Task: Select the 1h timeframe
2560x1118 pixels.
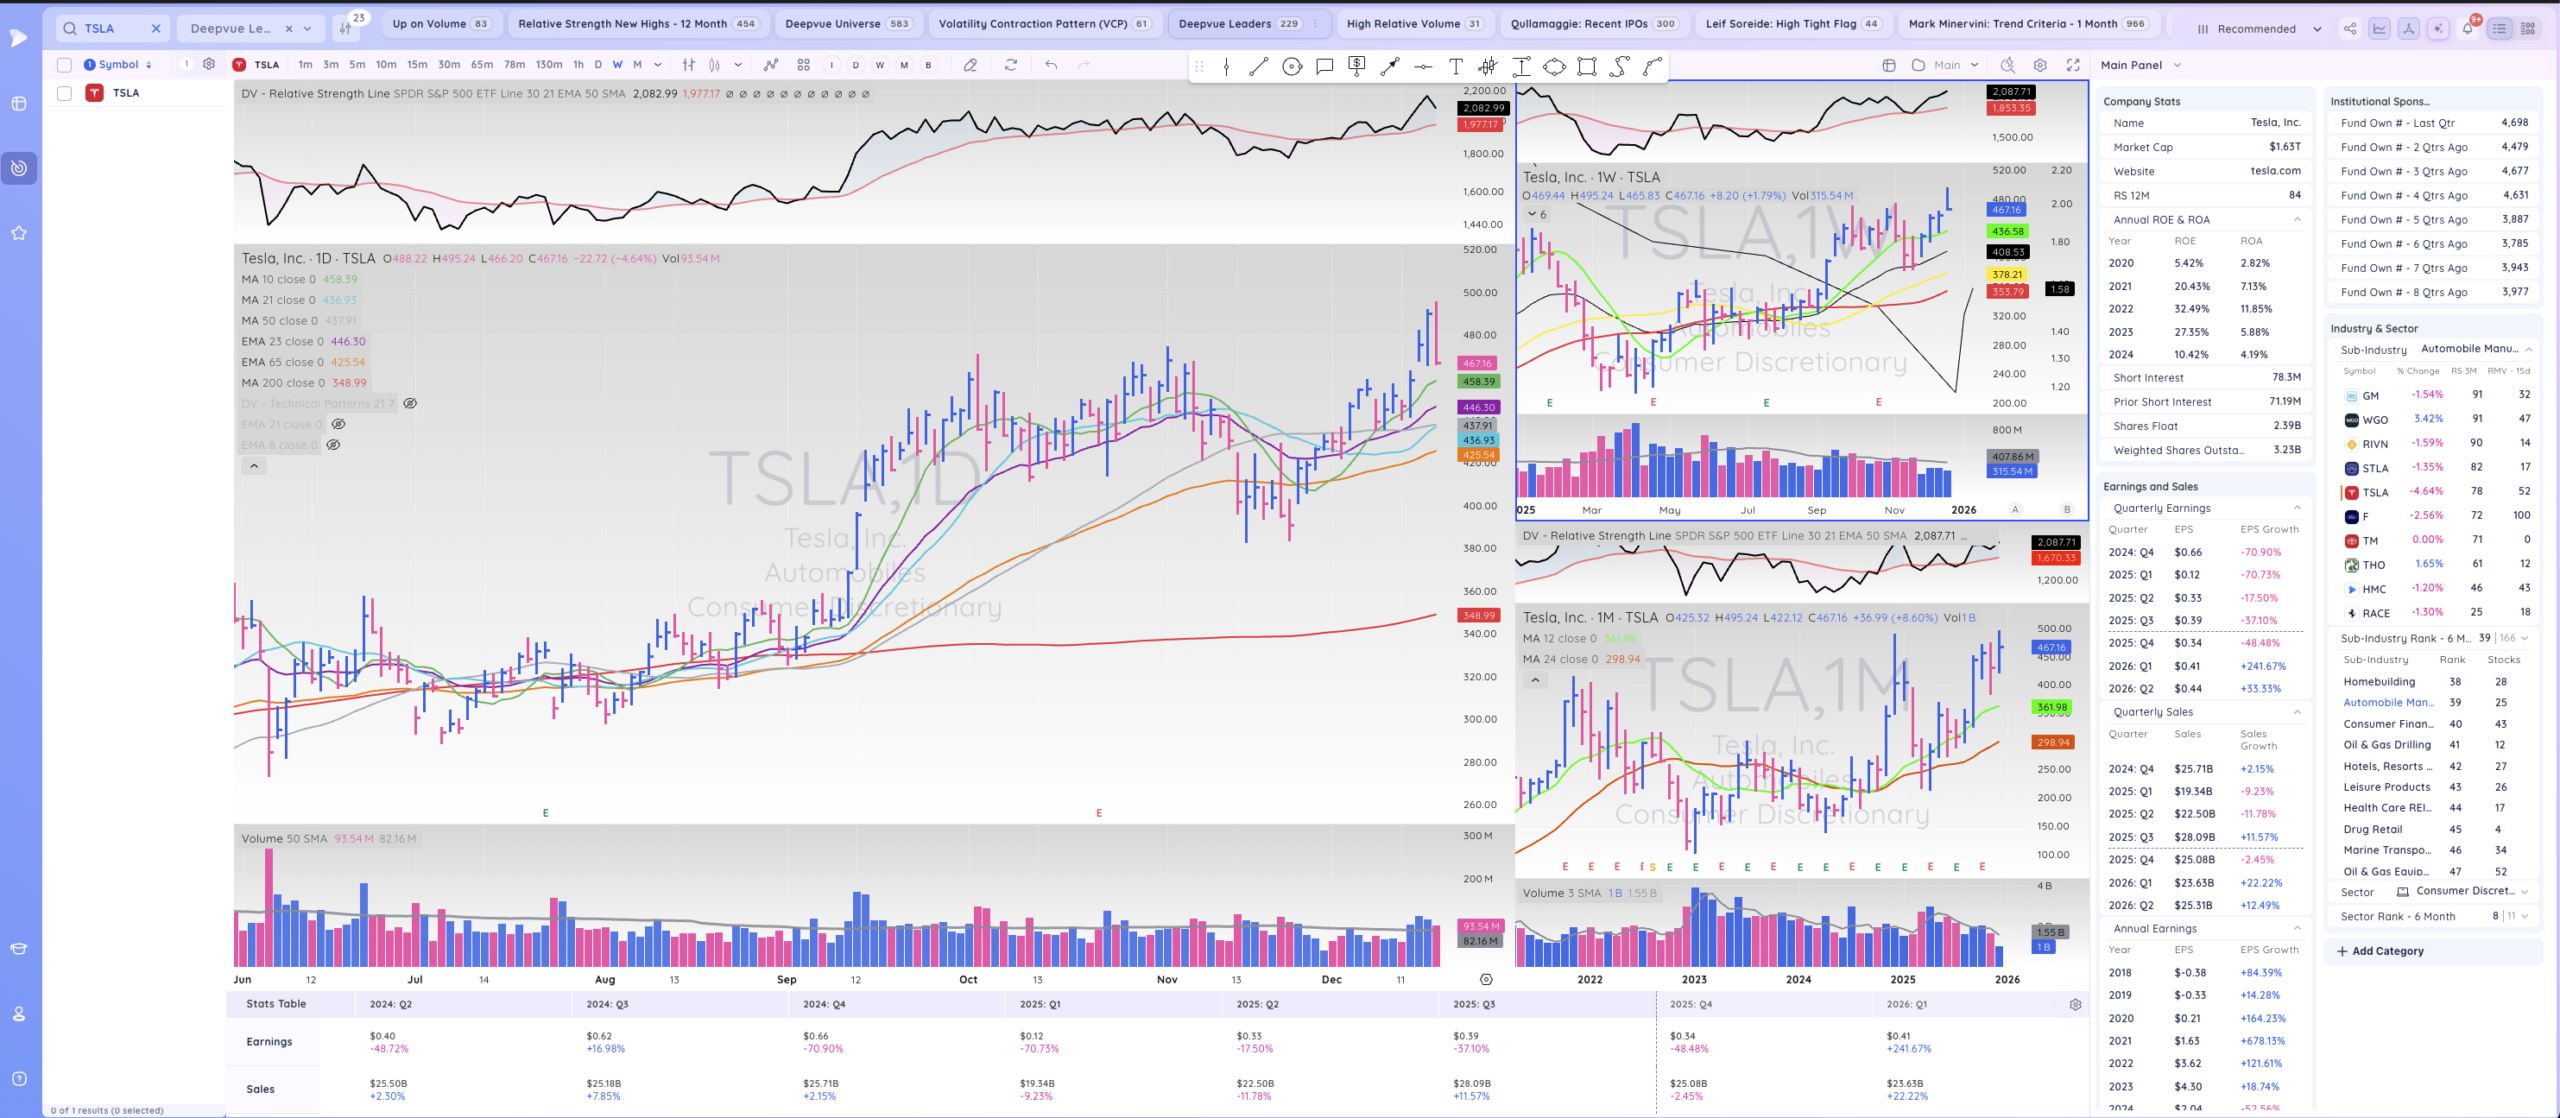Action: [x=578, y=65]
